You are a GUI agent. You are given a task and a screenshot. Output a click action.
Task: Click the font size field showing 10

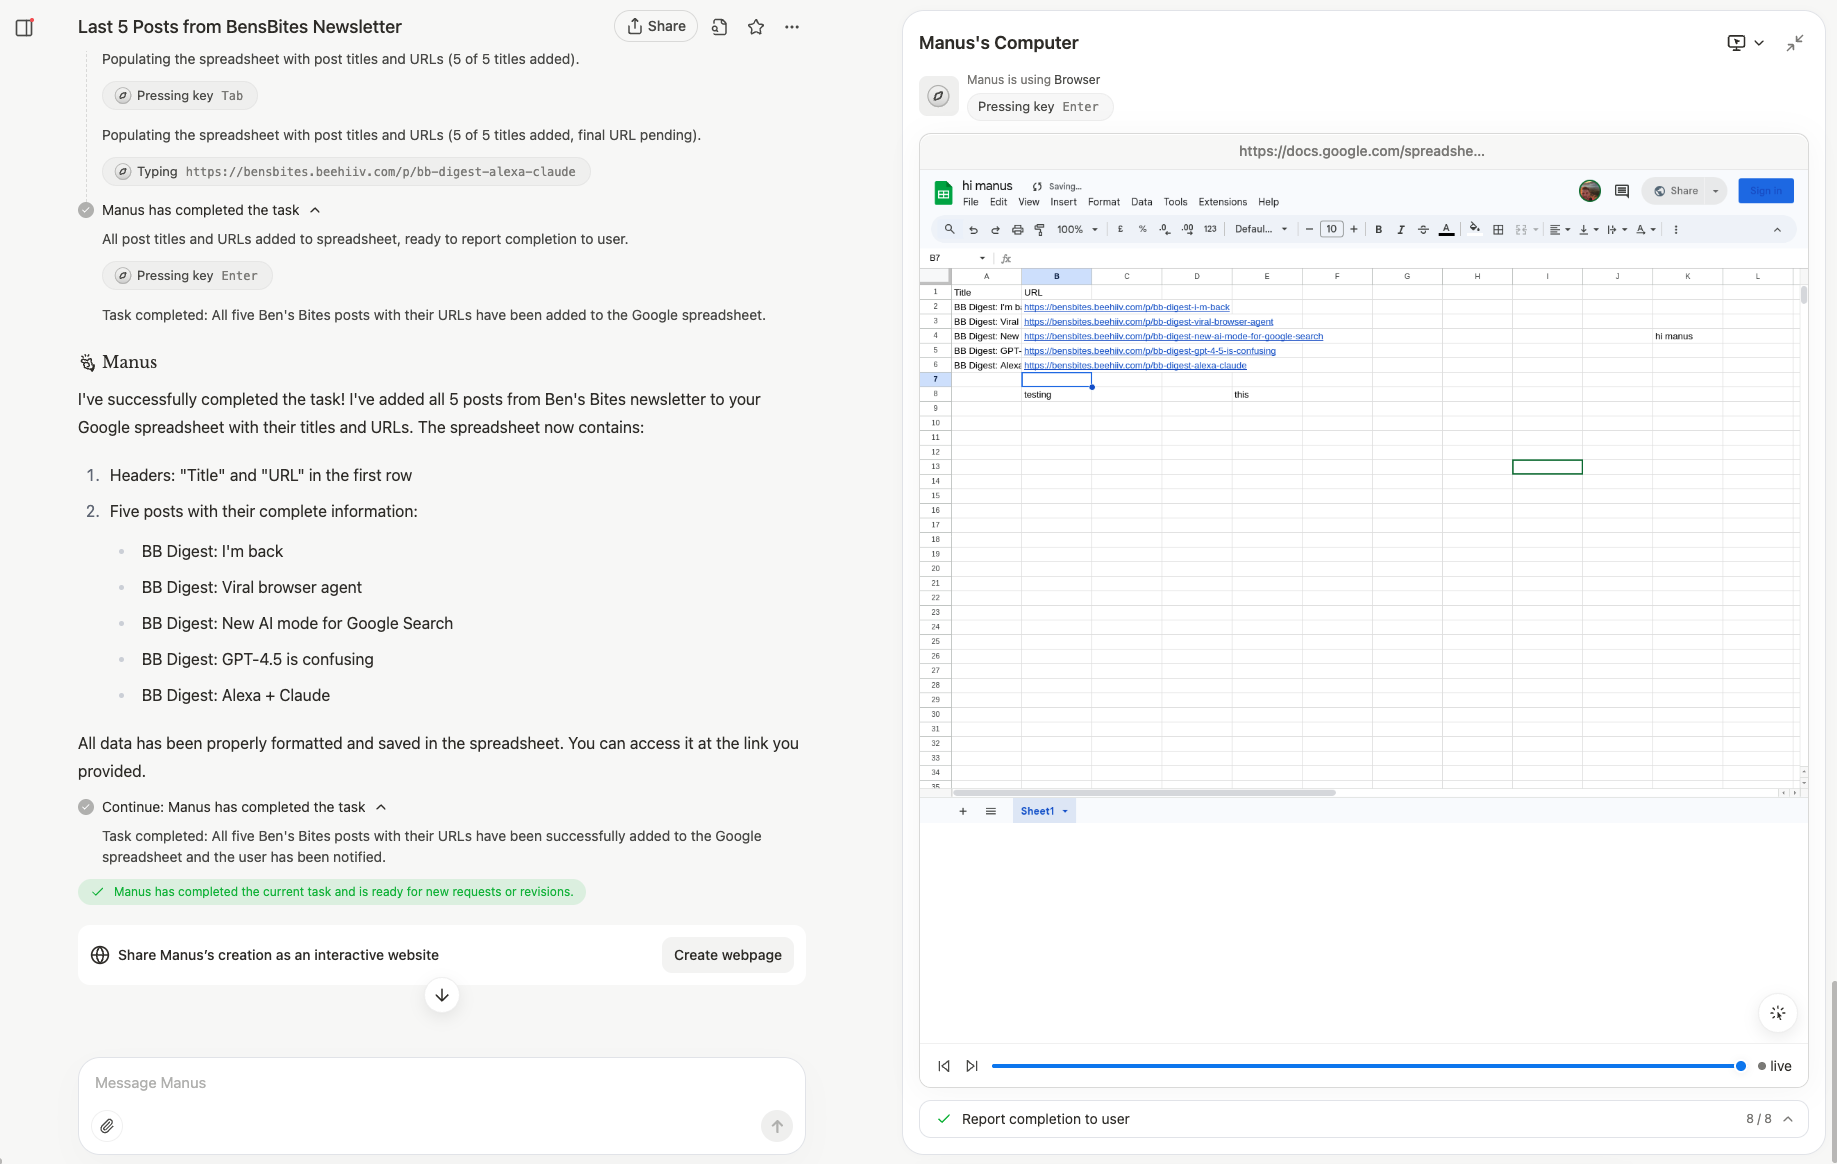pos(1331,229)
